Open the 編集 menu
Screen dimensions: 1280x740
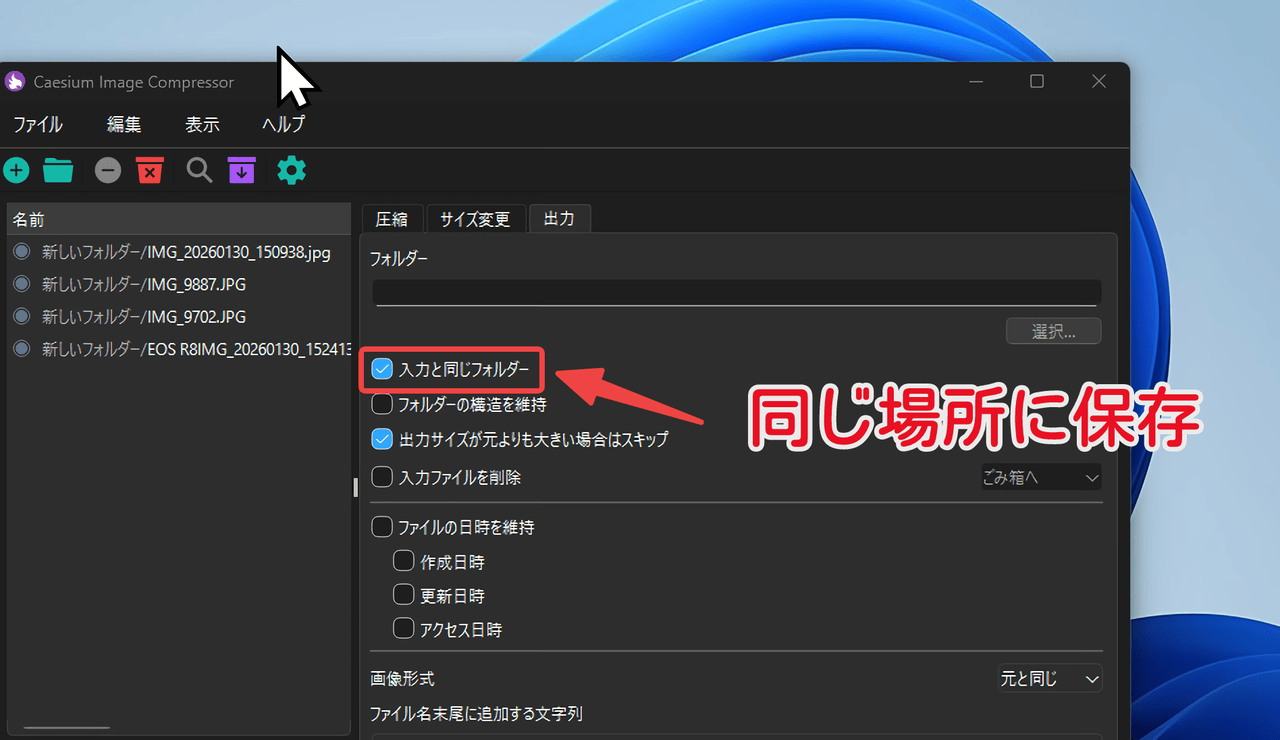(x=124, y=125)
